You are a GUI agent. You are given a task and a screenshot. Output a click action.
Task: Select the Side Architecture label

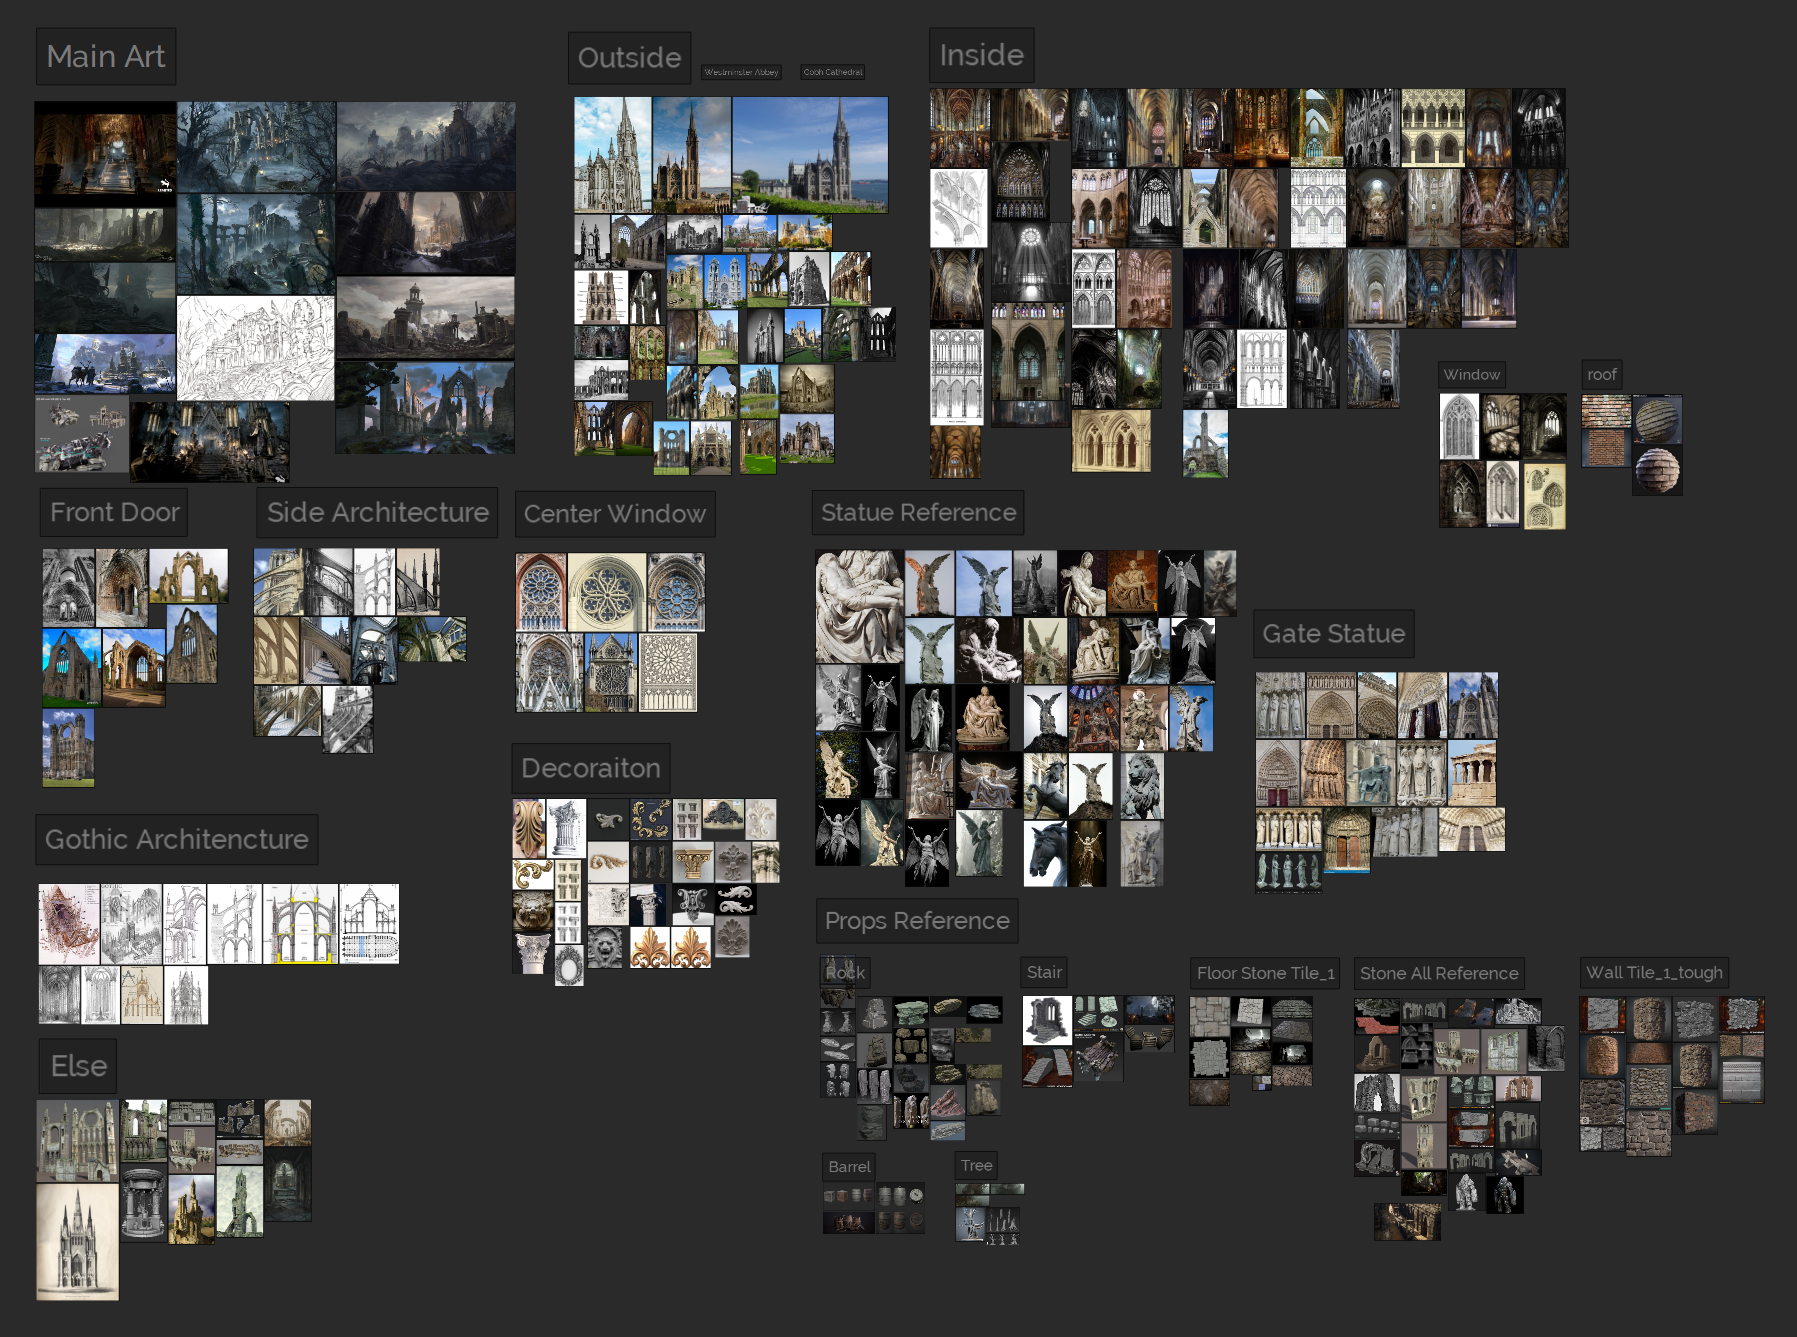pyautogui.click(x=377, y=512)
